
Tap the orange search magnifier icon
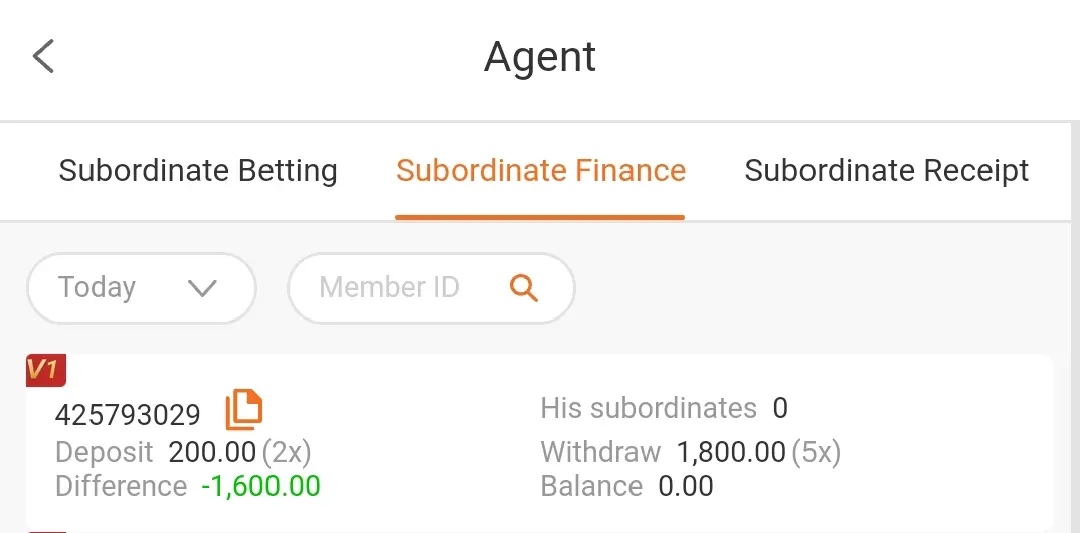coord(523,288)
